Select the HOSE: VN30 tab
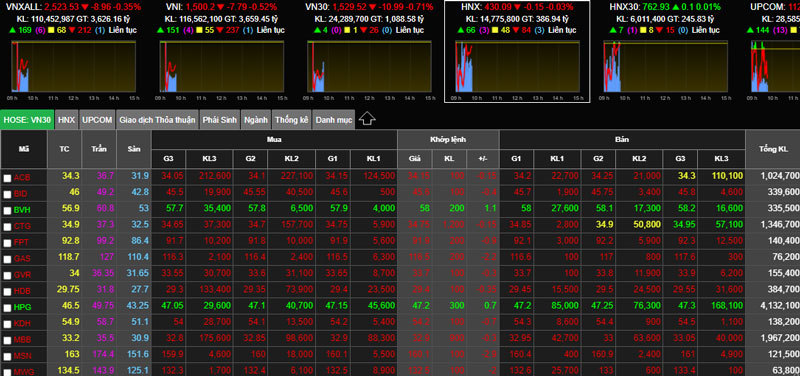800x376 pixels. pyautogui.click(x=27, y=120)
